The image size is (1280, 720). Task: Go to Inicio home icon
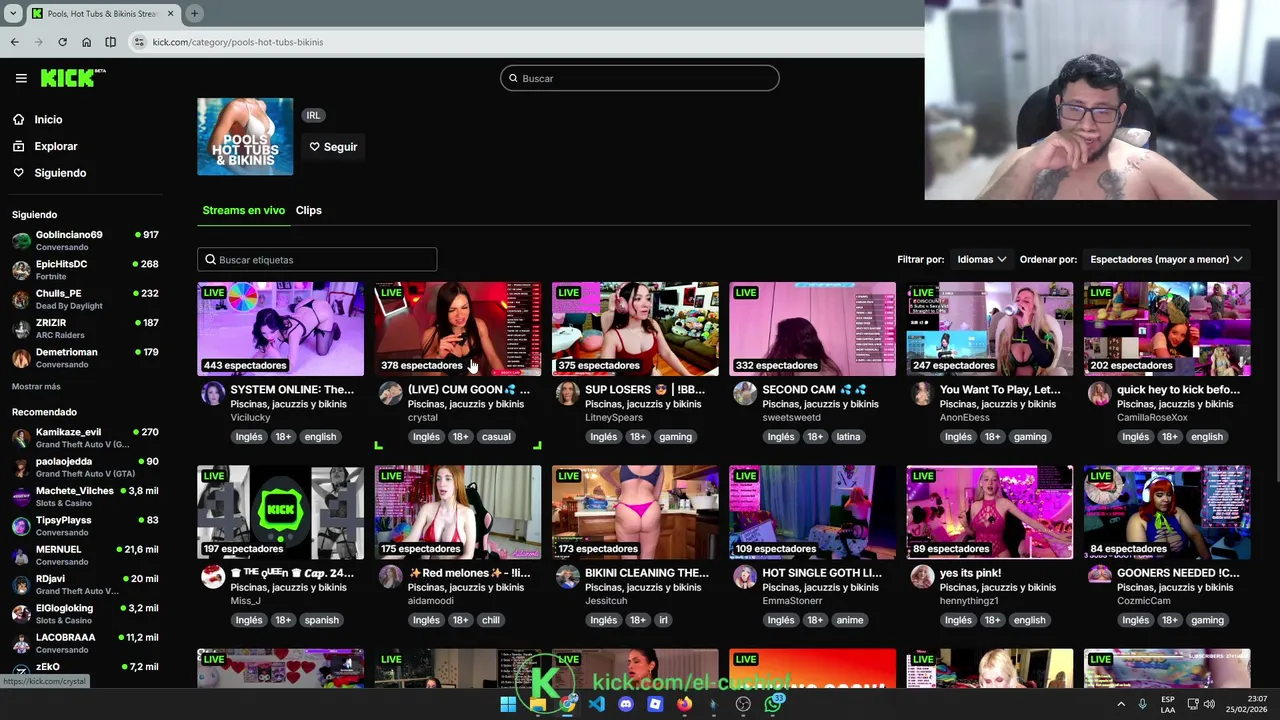pyautogui.click(x=18, y=119)
